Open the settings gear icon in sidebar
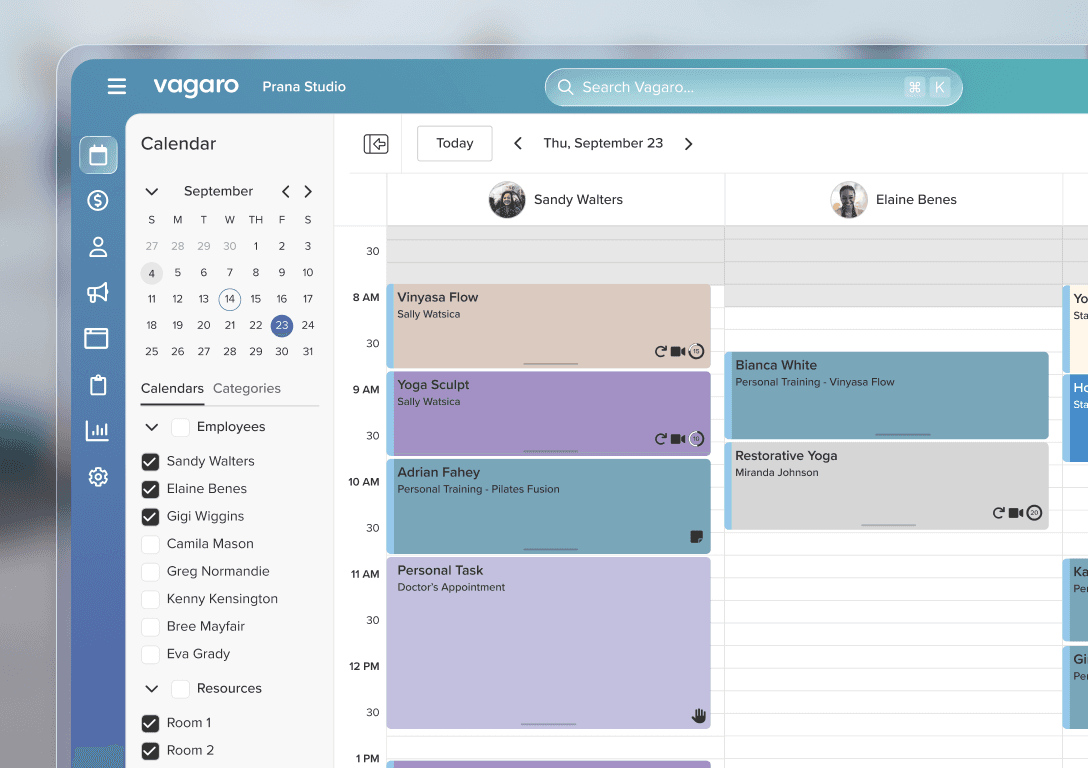This screenshot has width=1088, height=768. tap(98, 477)
